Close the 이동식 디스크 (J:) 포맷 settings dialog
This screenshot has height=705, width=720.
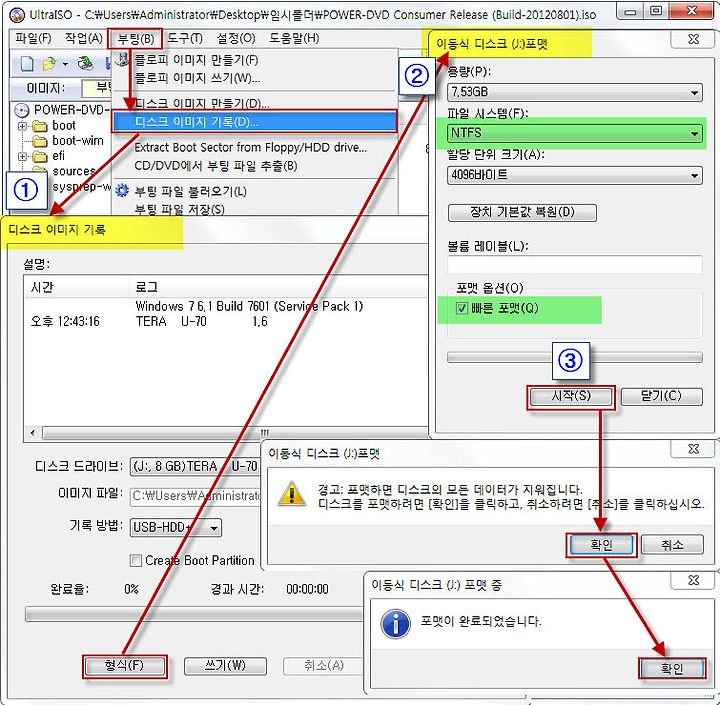click(x=693, y=39)
